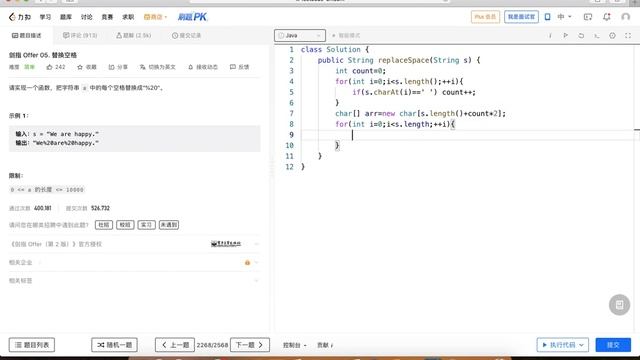Click the blue mobile device icon
The width and height of the screenshot is (640, 360).
pos(547,17)
